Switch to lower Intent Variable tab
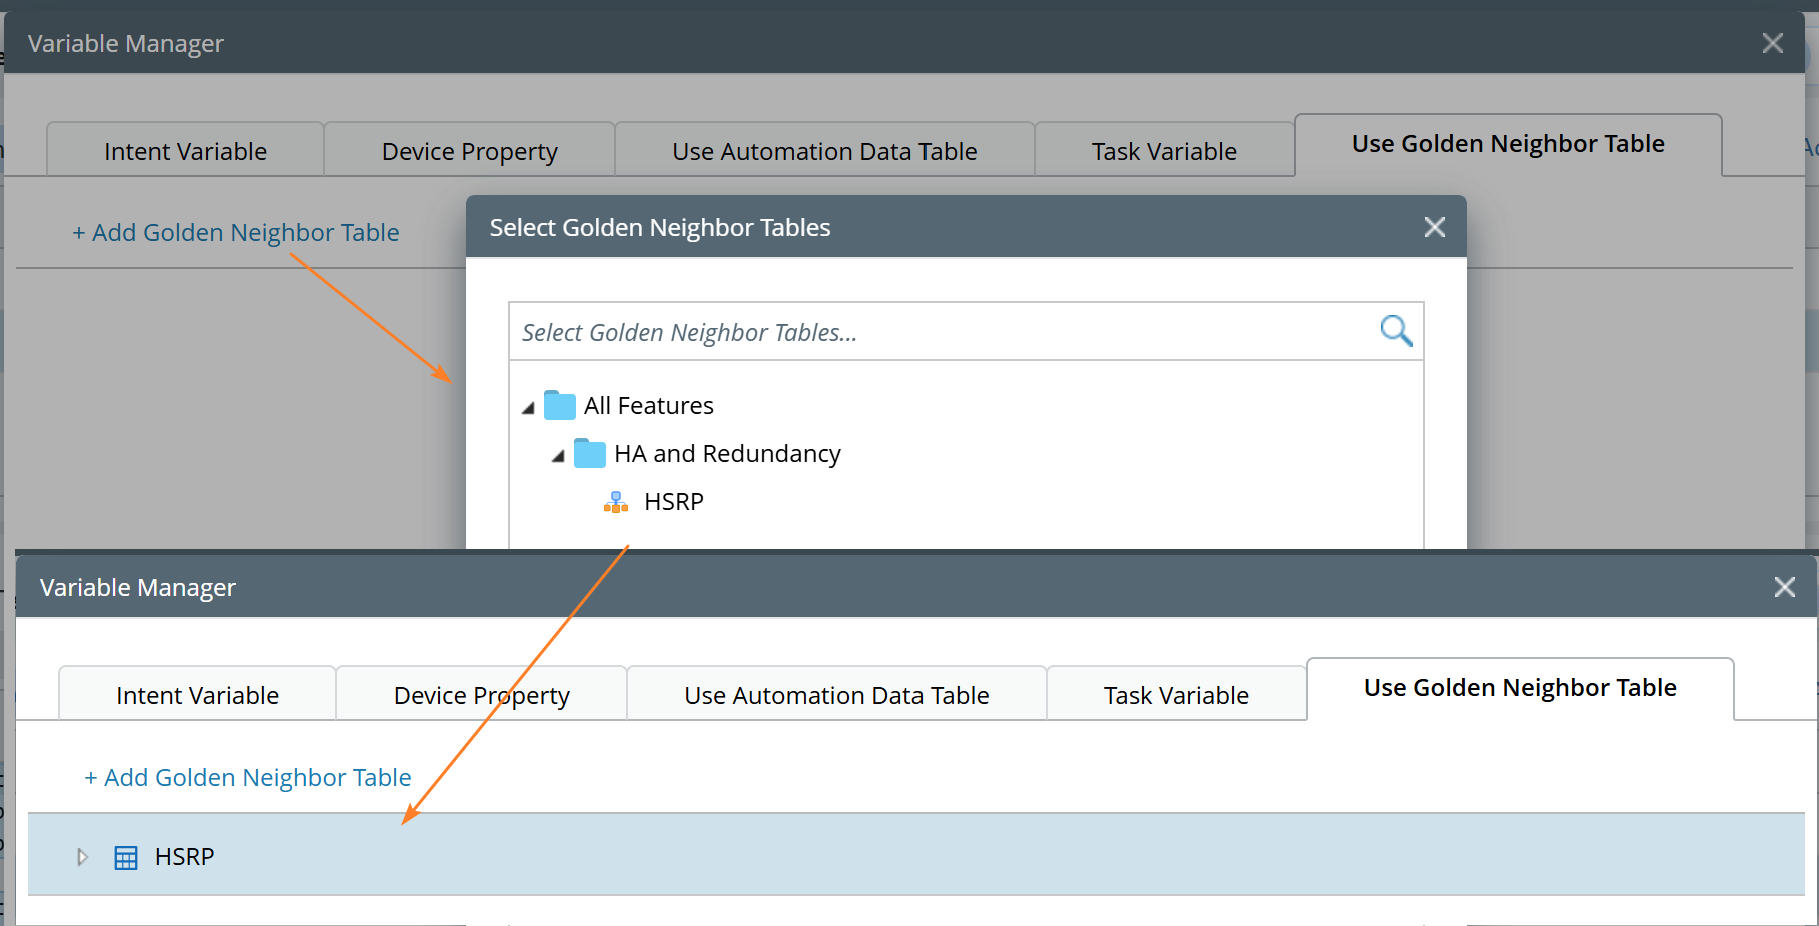Viewport: 1819px width, 926px height. point(197,695)
